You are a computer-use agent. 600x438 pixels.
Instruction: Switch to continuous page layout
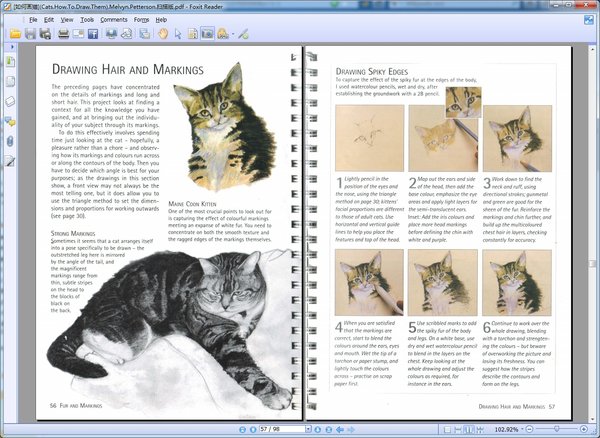pos(458,430)
